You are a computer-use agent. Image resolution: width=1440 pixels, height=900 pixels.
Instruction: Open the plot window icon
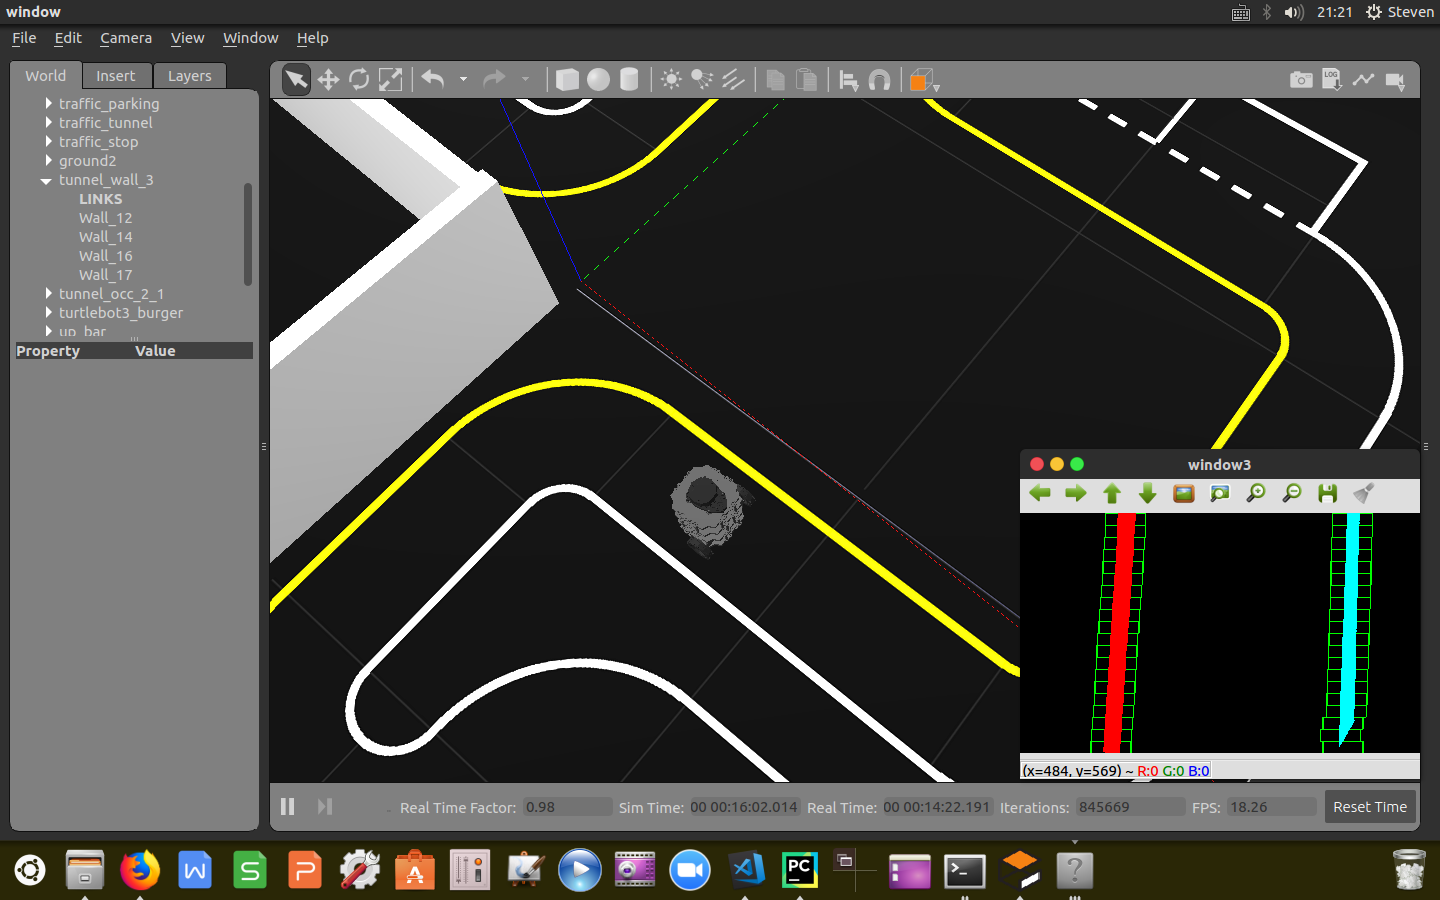[x=1363, y=80]
